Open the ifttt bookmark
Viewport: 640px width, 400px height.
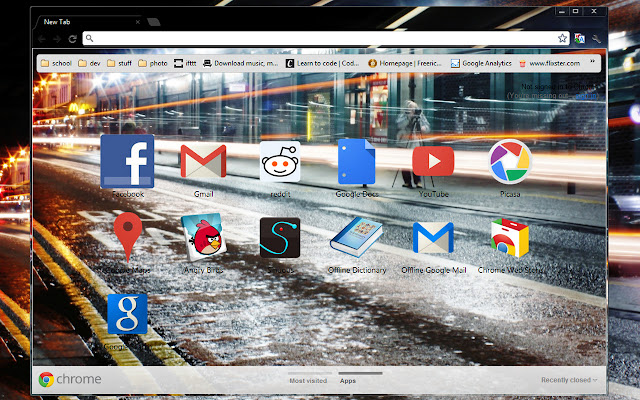click(x=185, y=63)
